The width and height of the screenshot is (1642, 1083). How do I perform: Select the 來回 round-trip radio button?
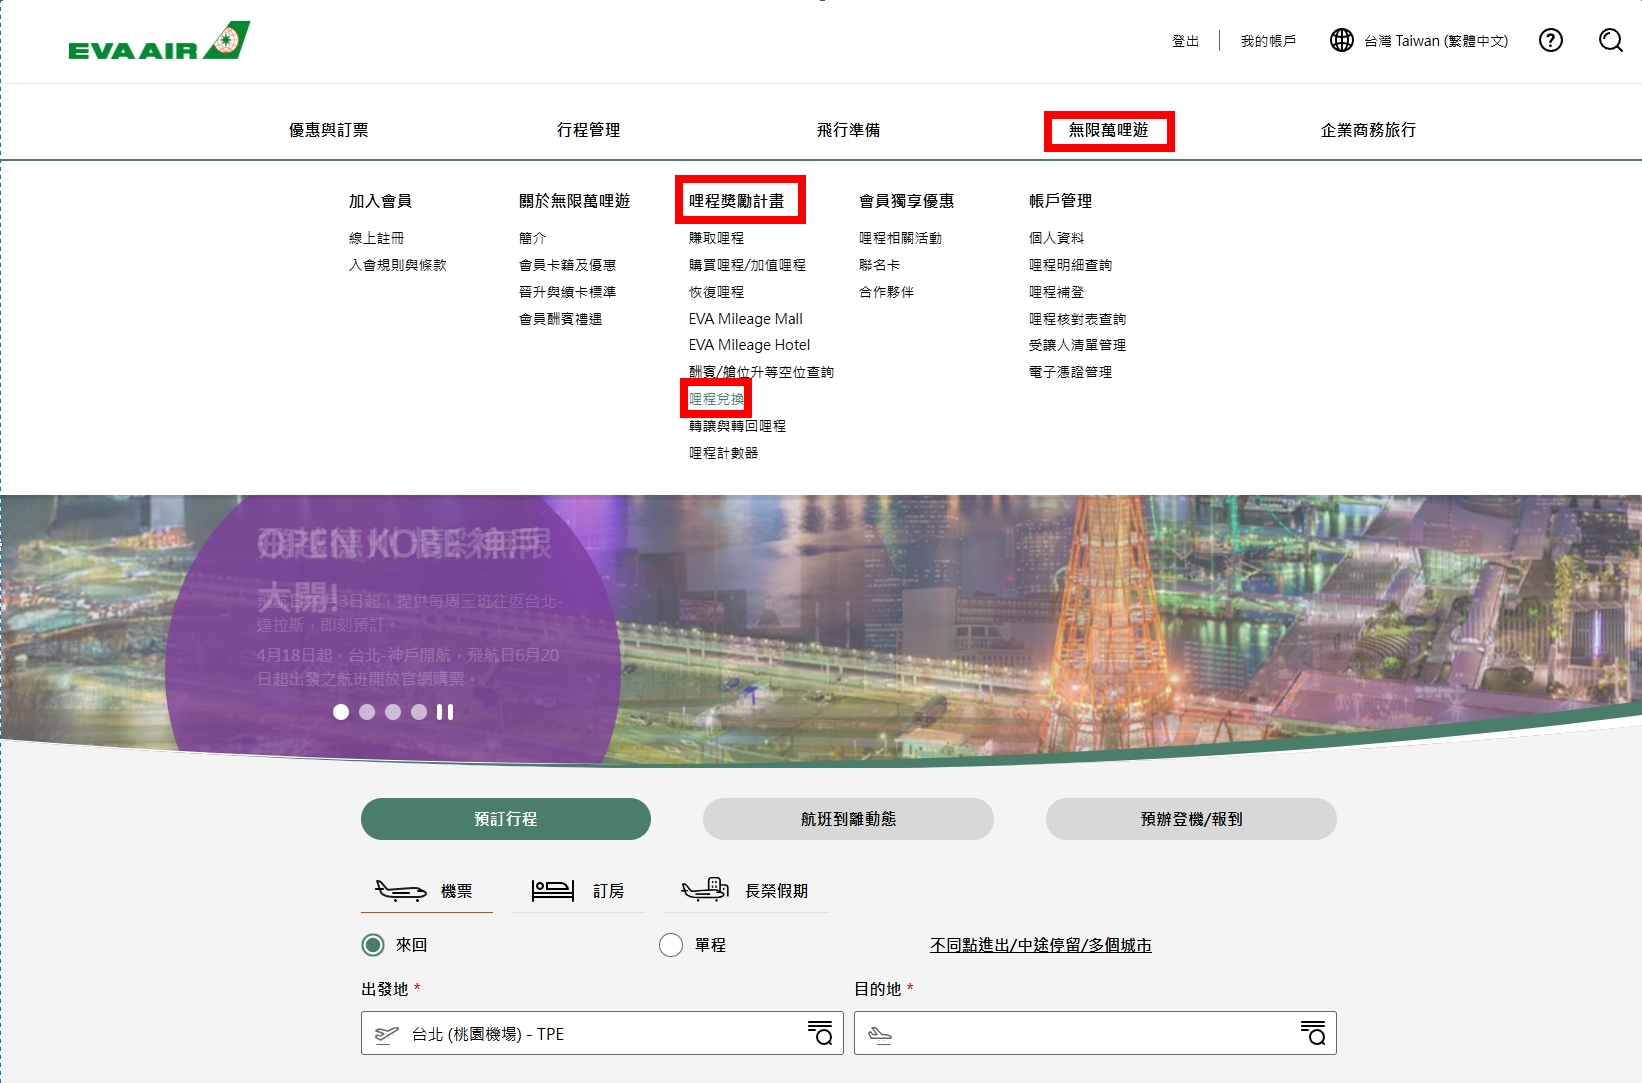coord(373,945)
